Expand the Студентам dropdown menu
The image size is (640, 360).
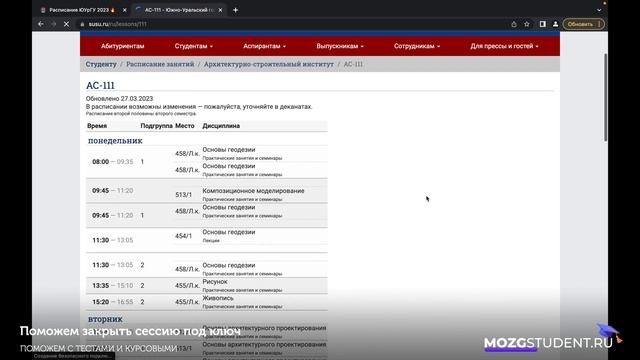pyautogui.click(x=194, y=46)
